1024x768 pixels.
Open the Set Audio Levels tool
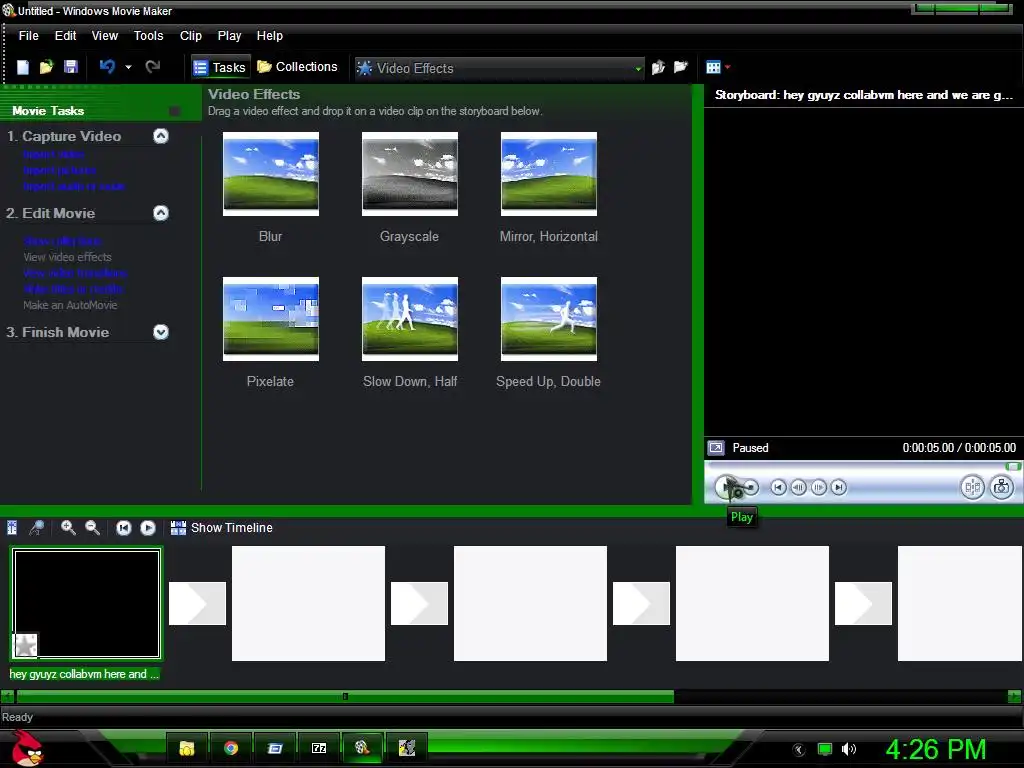click(12, 528)
